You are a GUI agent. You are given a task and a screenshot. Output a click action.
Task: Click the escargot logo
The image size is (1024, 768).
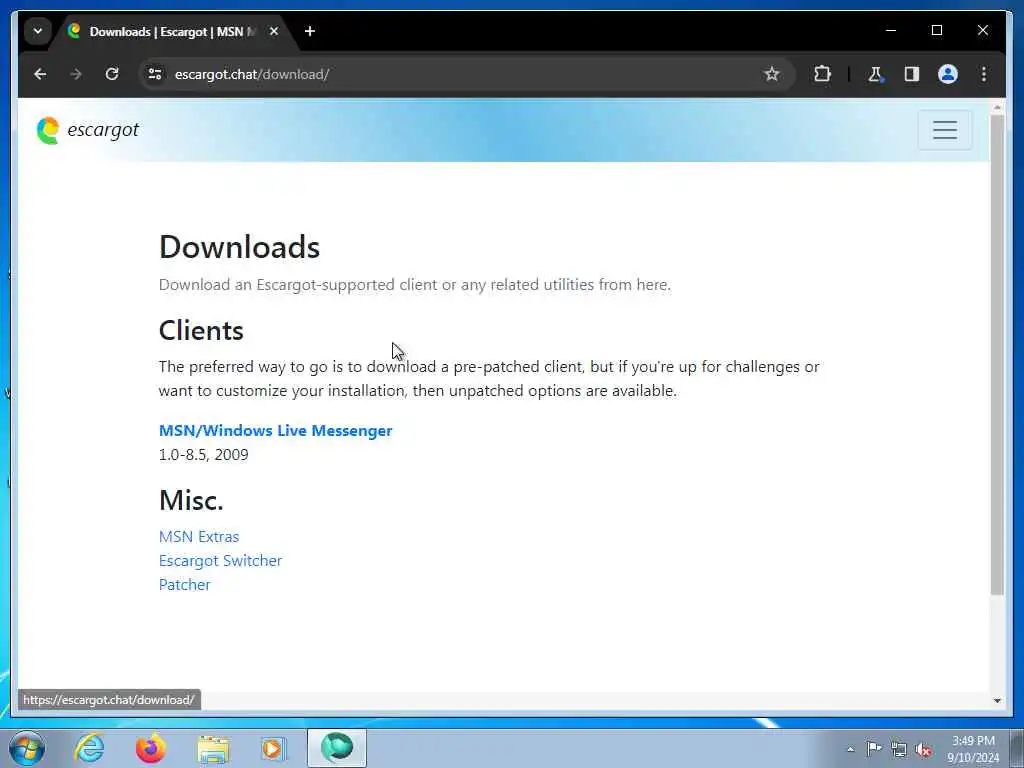[88, 130]
